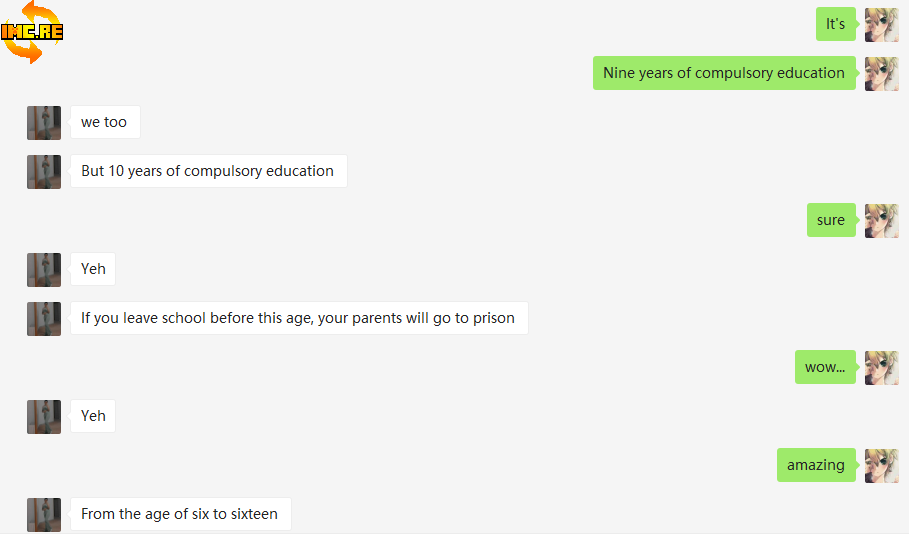Click avatar next to "Nine years of compulsory education"
The height and width of the screenshot is (536, 909).
click(x=881, y=74)
